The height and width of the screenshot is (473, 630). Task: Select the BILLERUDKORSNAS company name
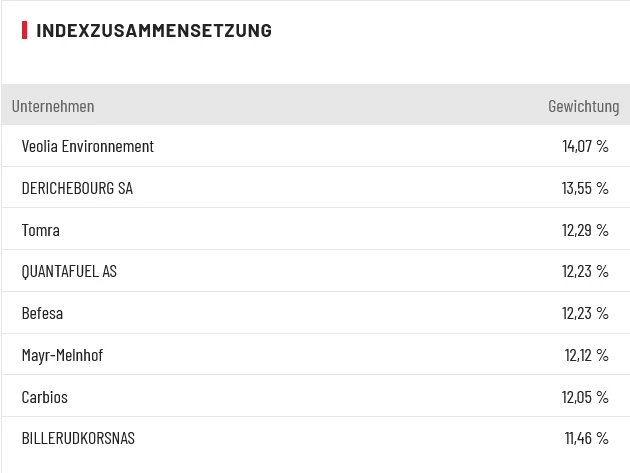click(x=78, y=438)
